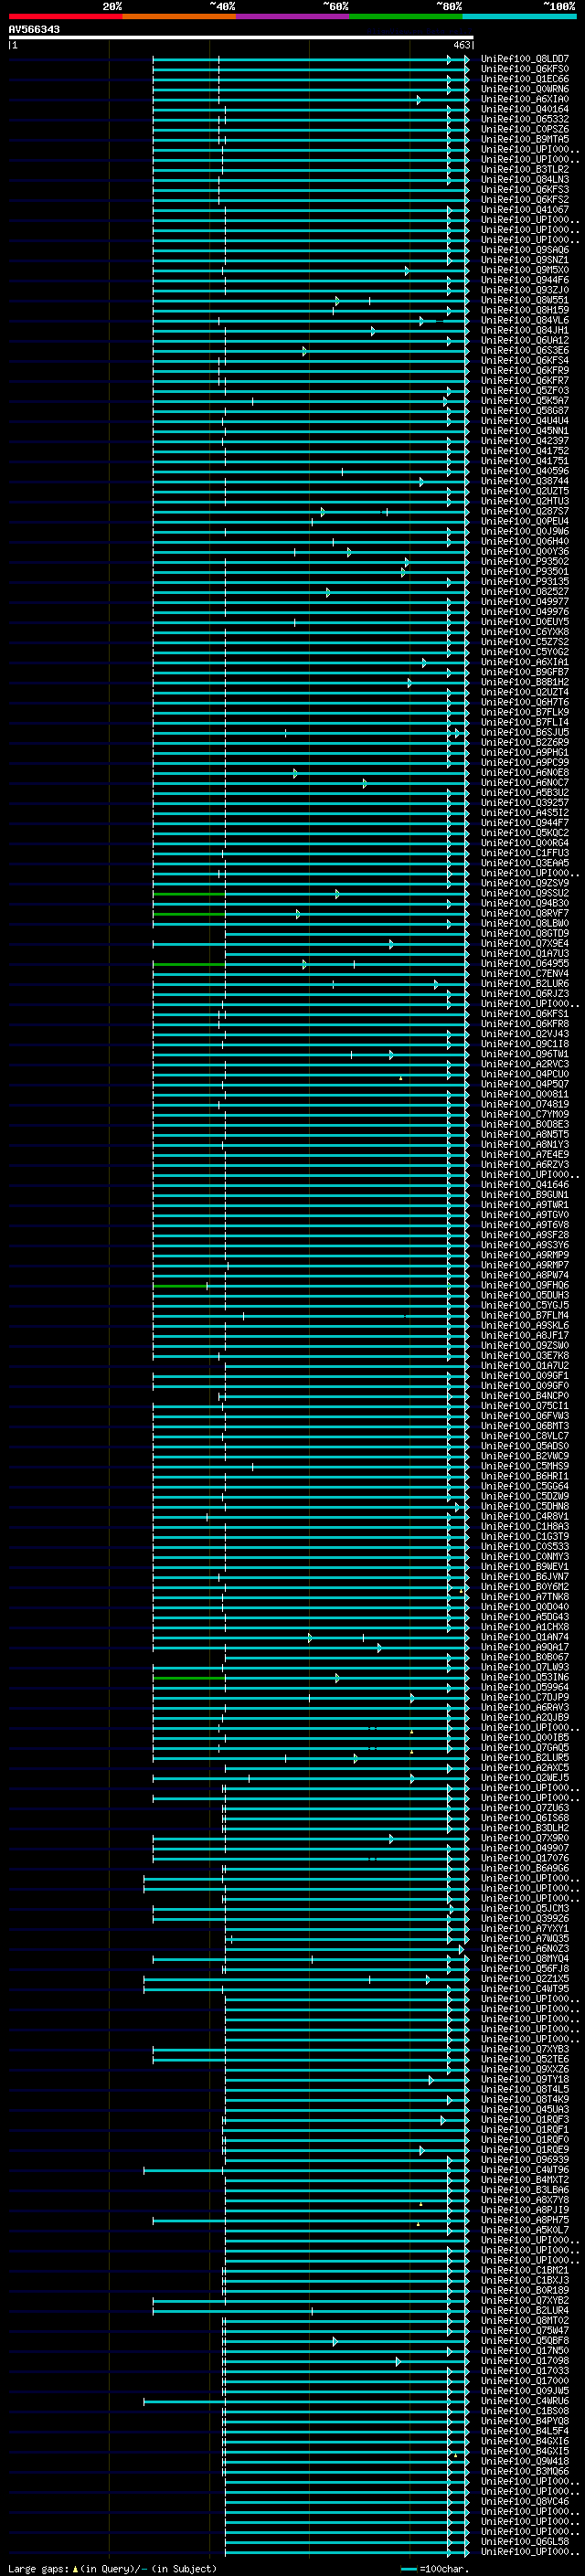
Task: Click UniRef100_B9GUN1 label
Action: point(525,1195)
